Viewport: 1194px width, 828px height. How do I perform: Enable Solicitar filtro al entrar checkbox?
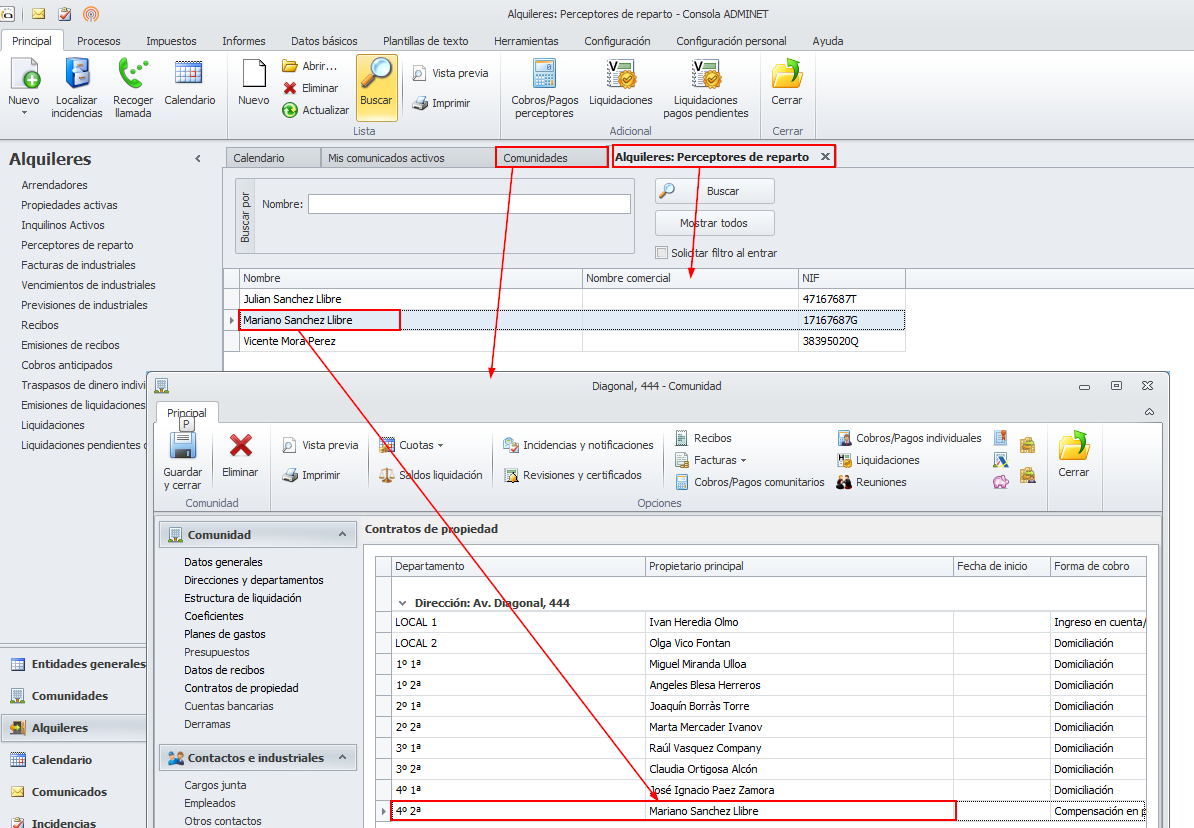pyautogui.click(x=661, y=253)
